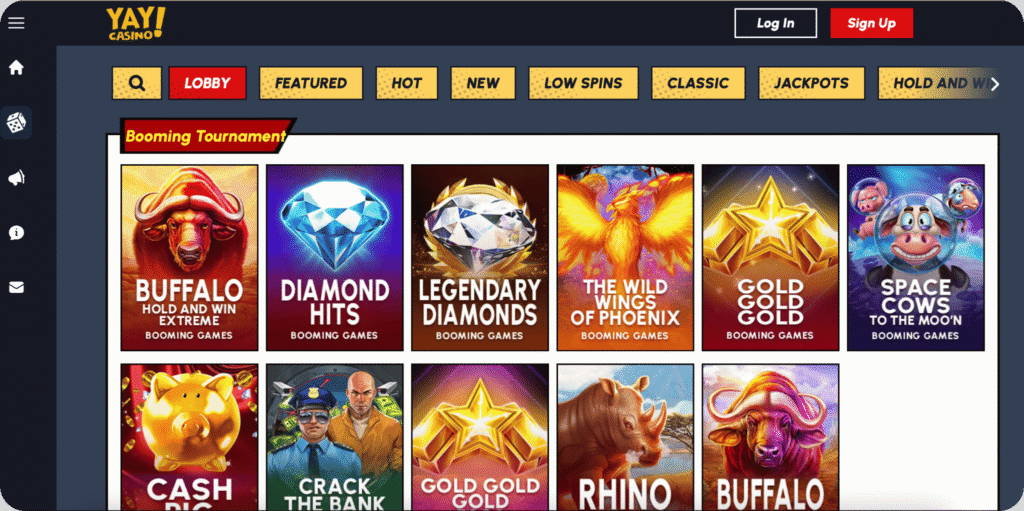Expand more categories with the right chevron

(995, 84)
